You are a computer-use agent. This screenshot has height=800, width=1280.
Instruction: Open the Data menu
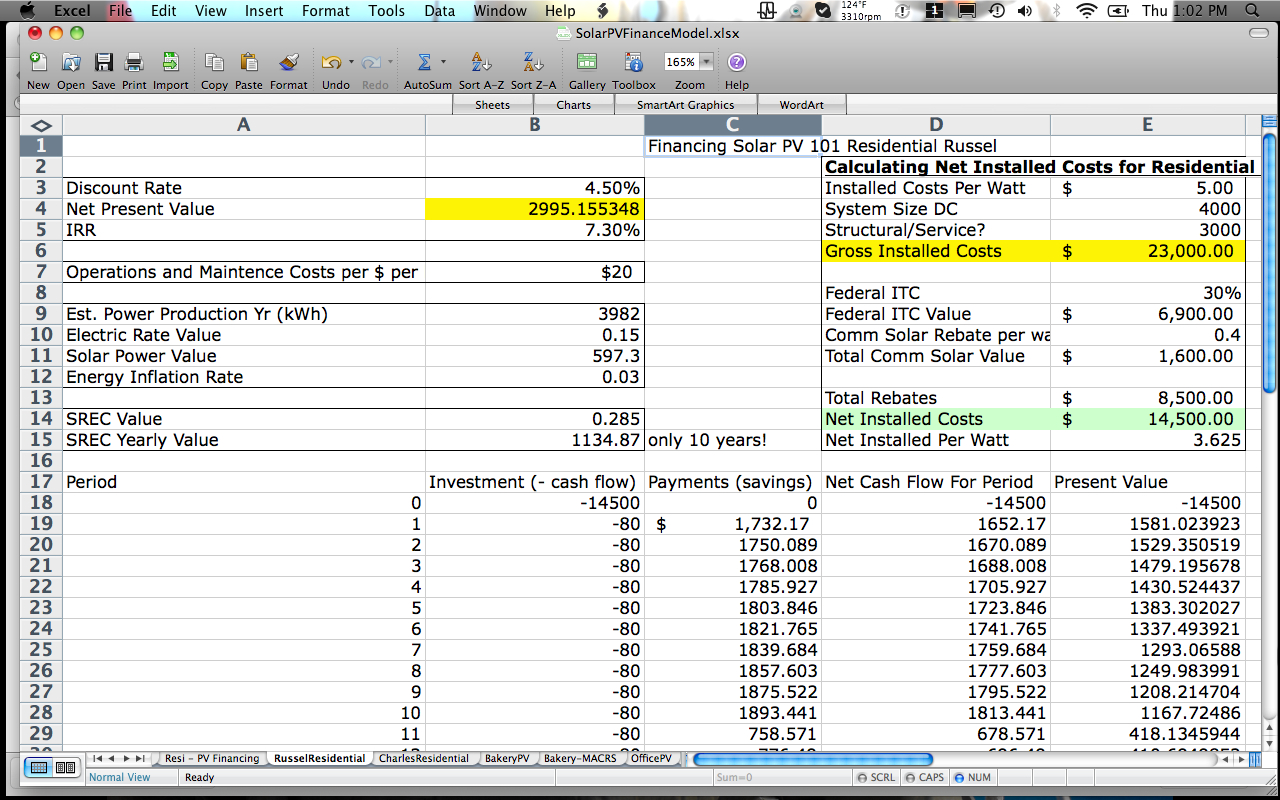click(x=439, y=11)
